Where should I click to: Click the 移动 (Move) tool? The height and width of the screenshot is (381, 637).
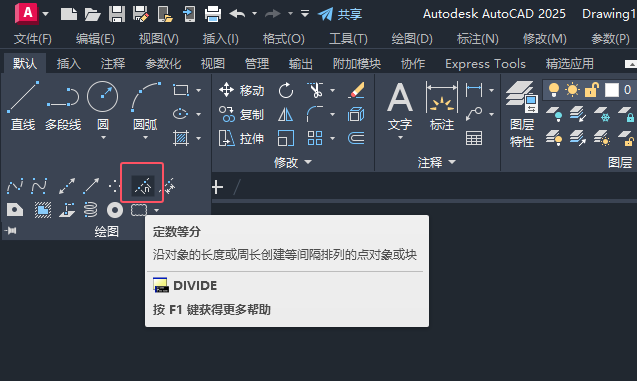click(x=242, y=90)
